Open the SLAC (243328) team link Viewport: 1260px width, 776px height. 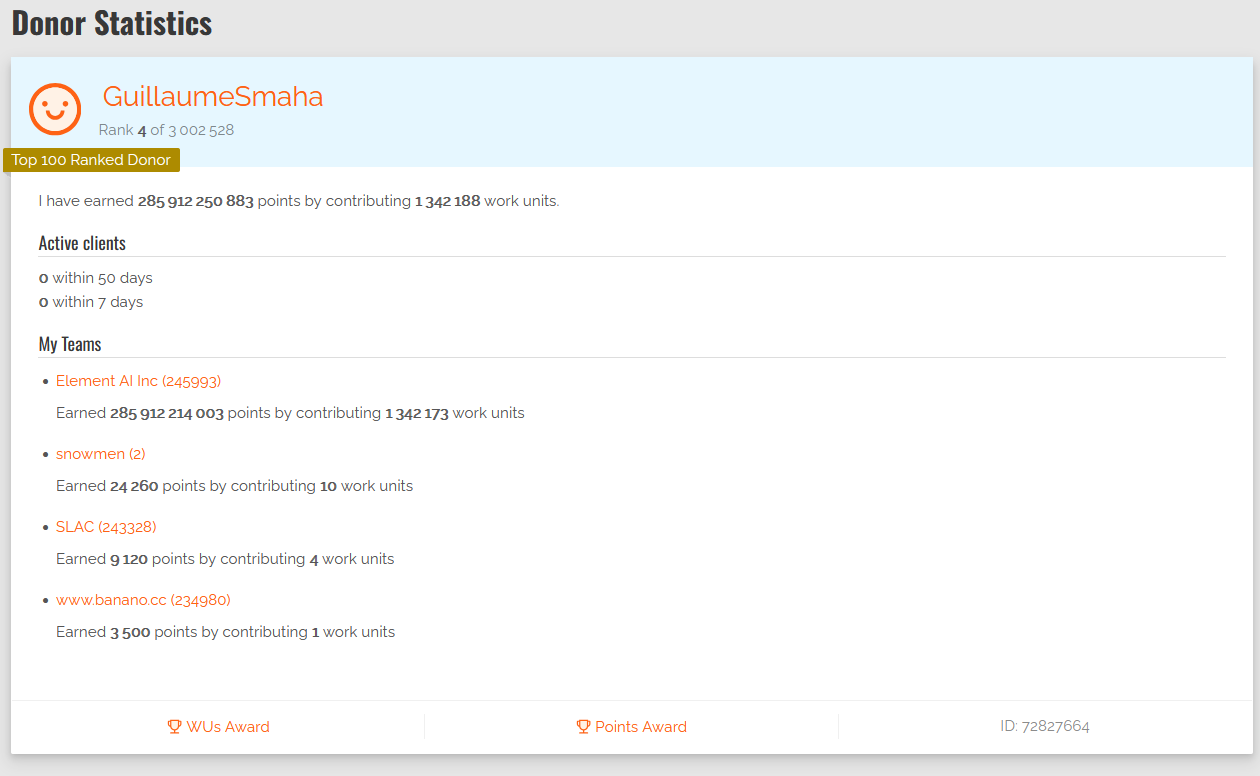coord(106,527)
